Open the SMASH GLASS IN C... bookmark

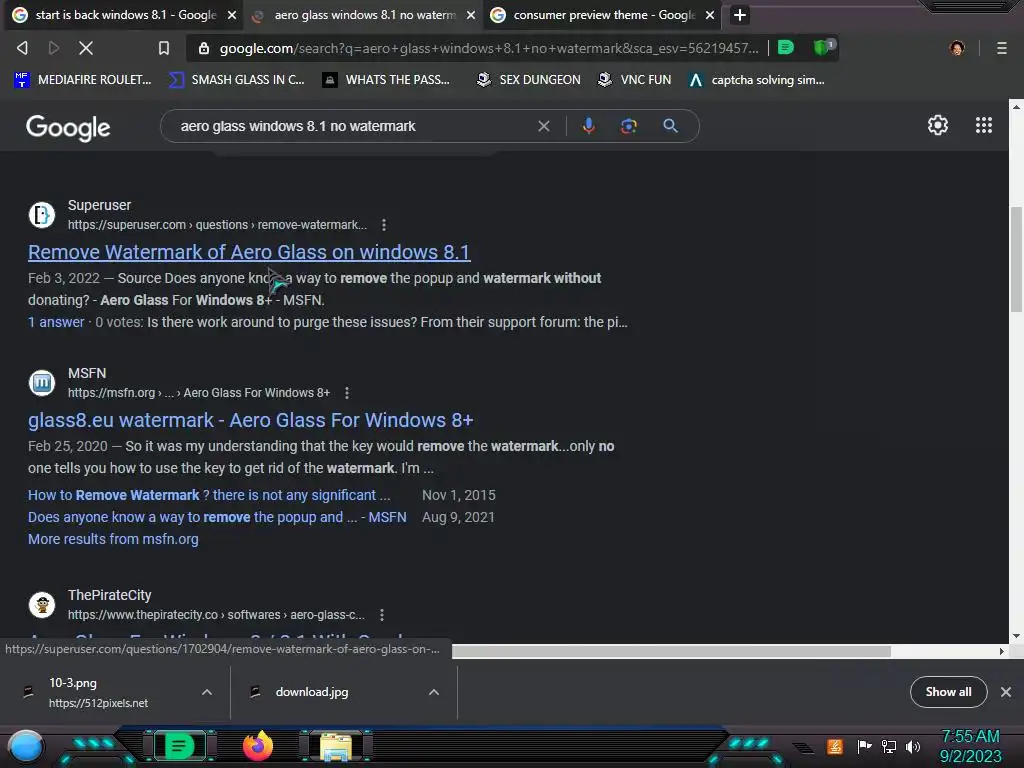click(x=236, y=80)
